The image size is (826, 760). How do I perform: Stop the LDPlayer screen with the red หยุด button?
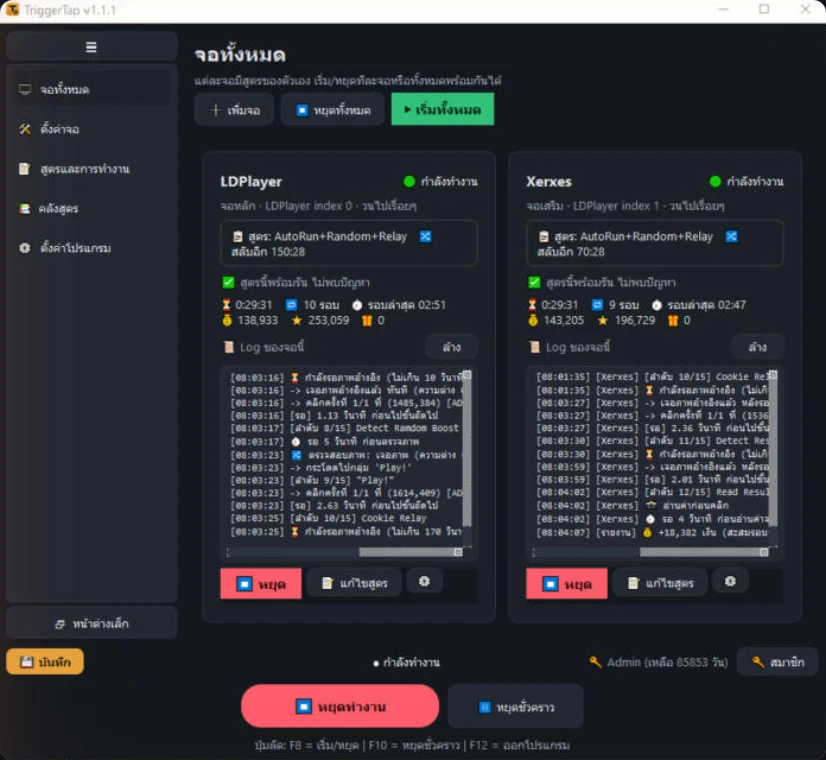(261, 584)
